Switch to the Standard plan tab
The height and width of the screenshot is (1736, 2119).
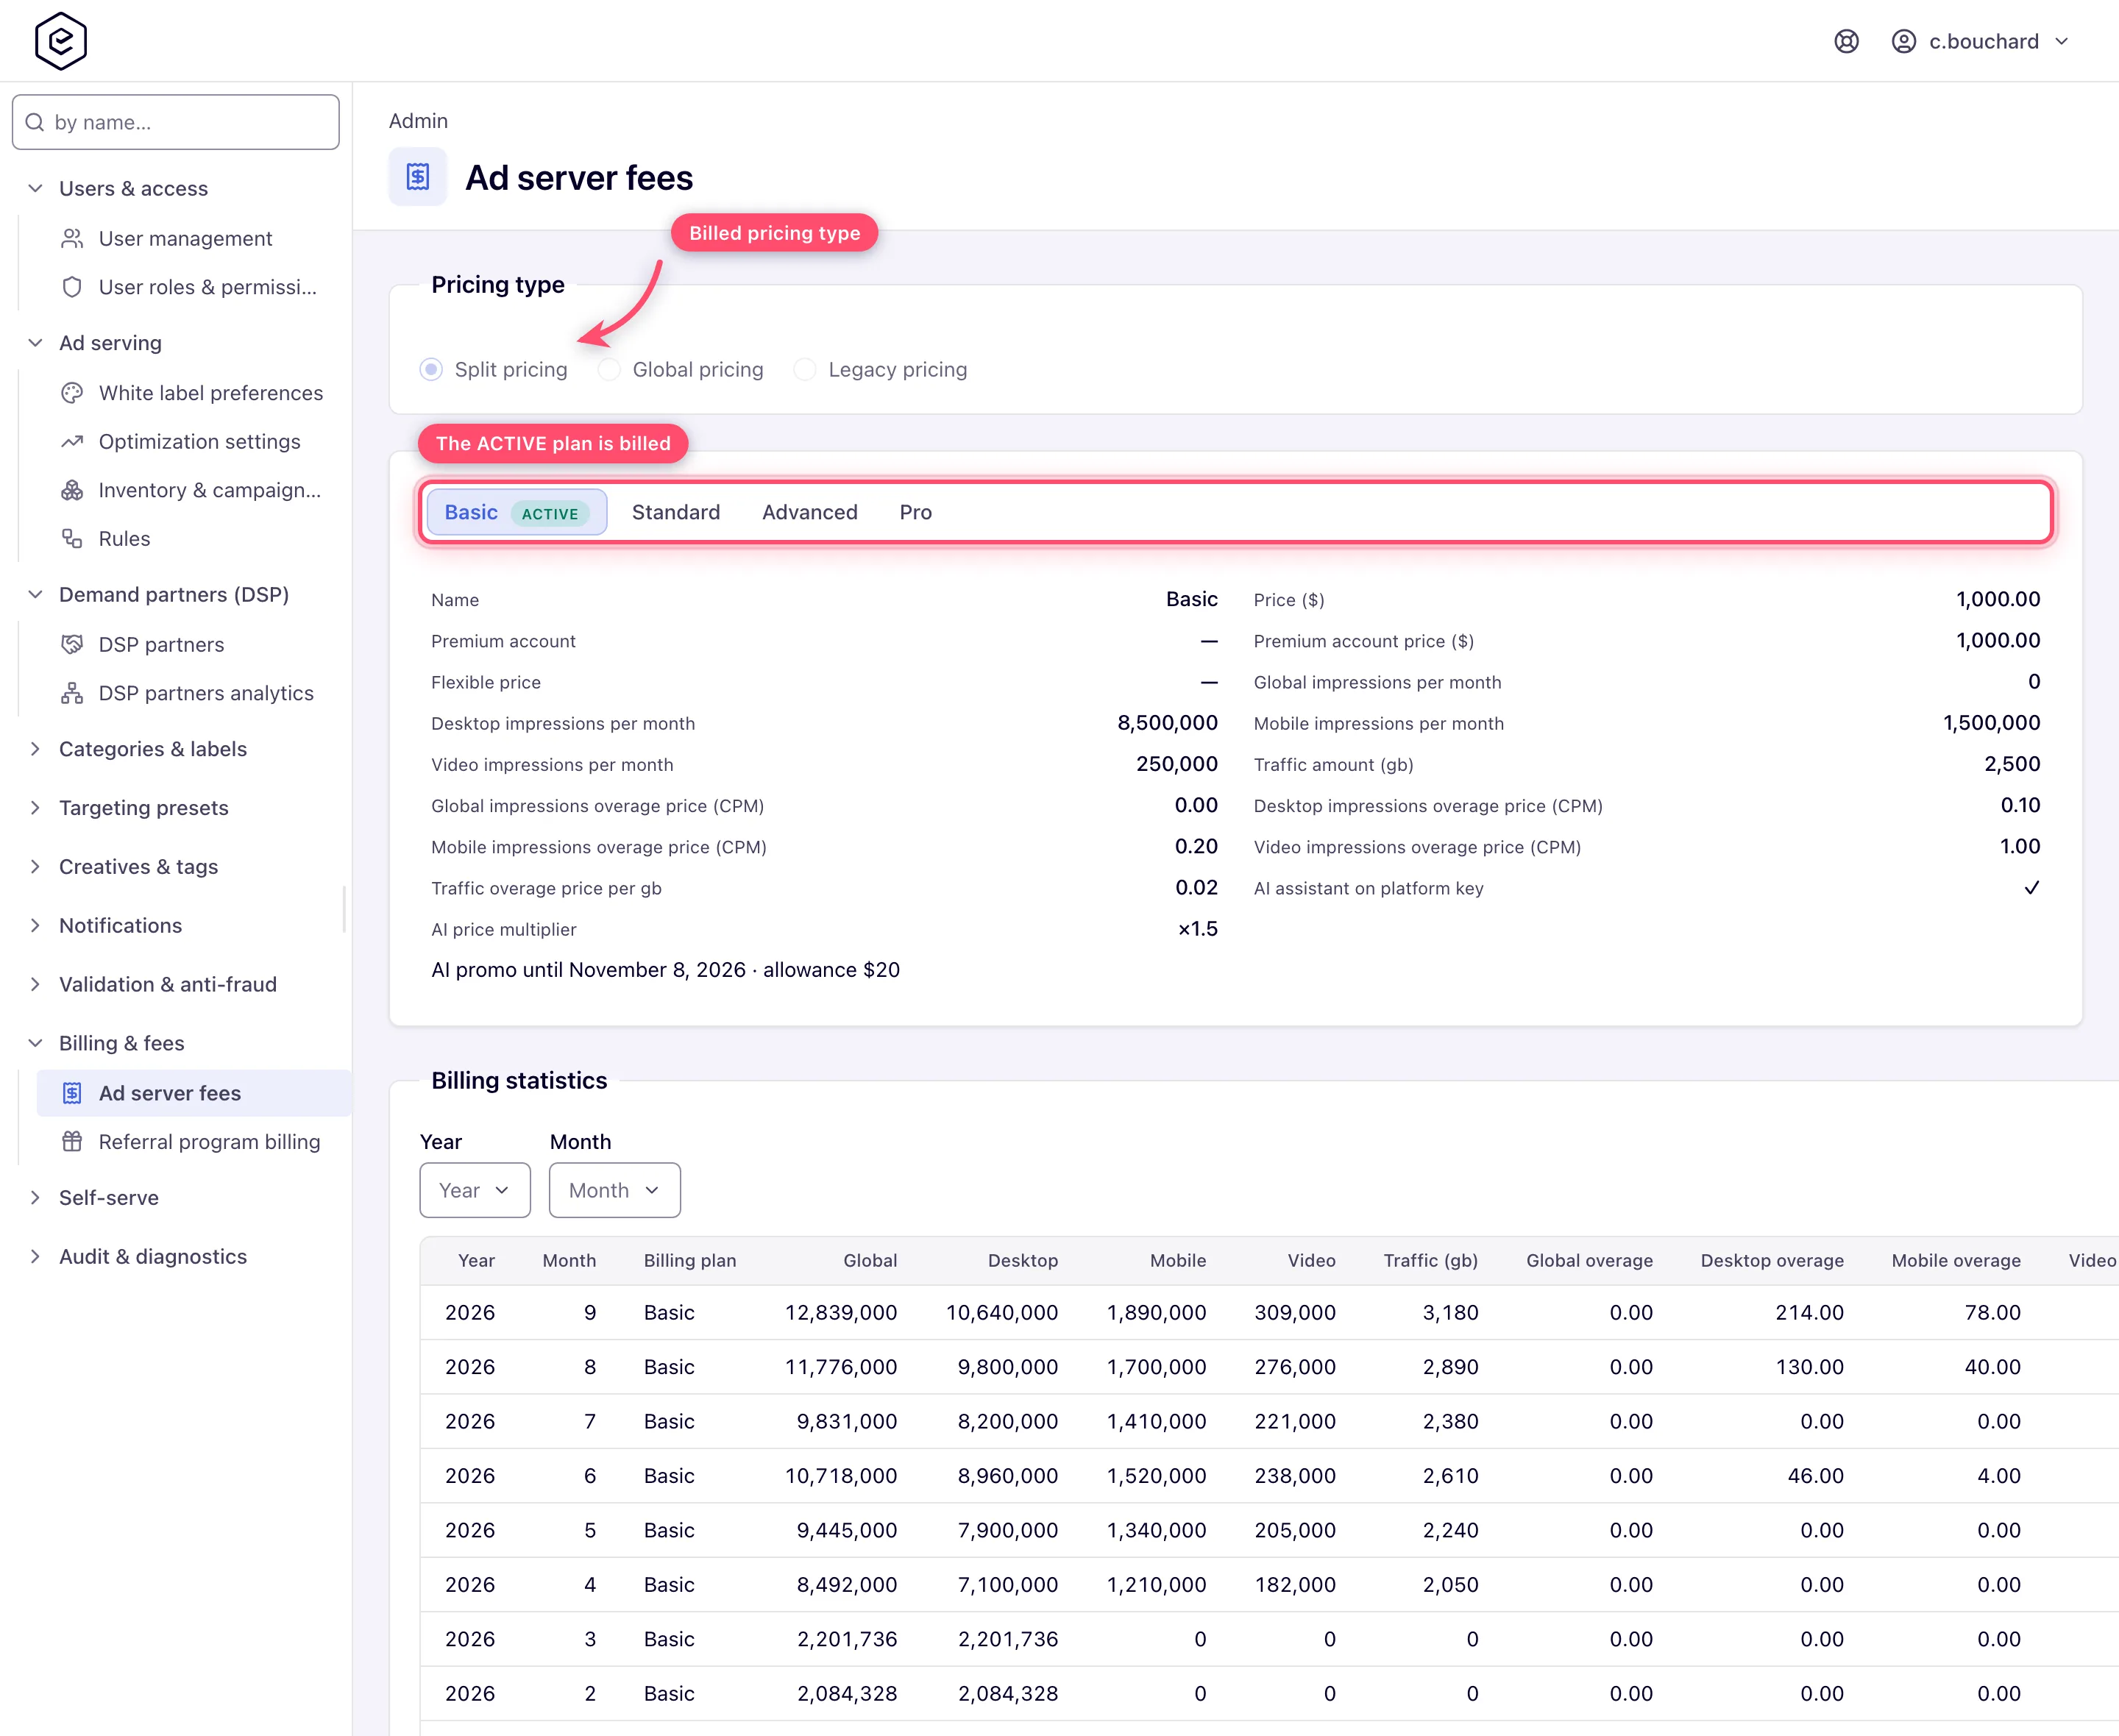676,512
